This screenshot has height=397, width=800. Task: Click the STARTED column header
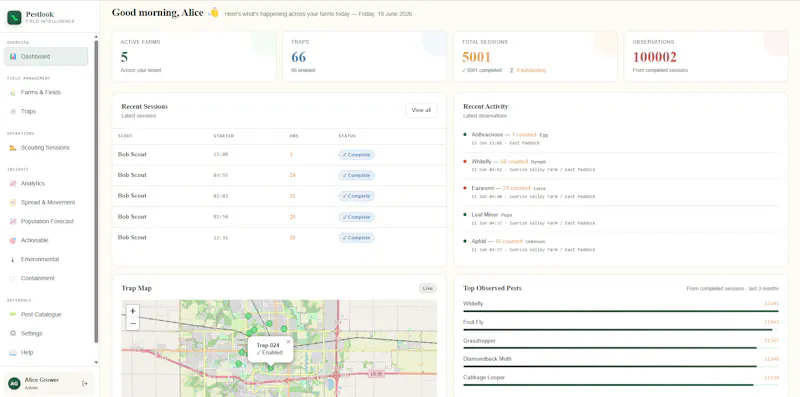(x=223, y=136)
